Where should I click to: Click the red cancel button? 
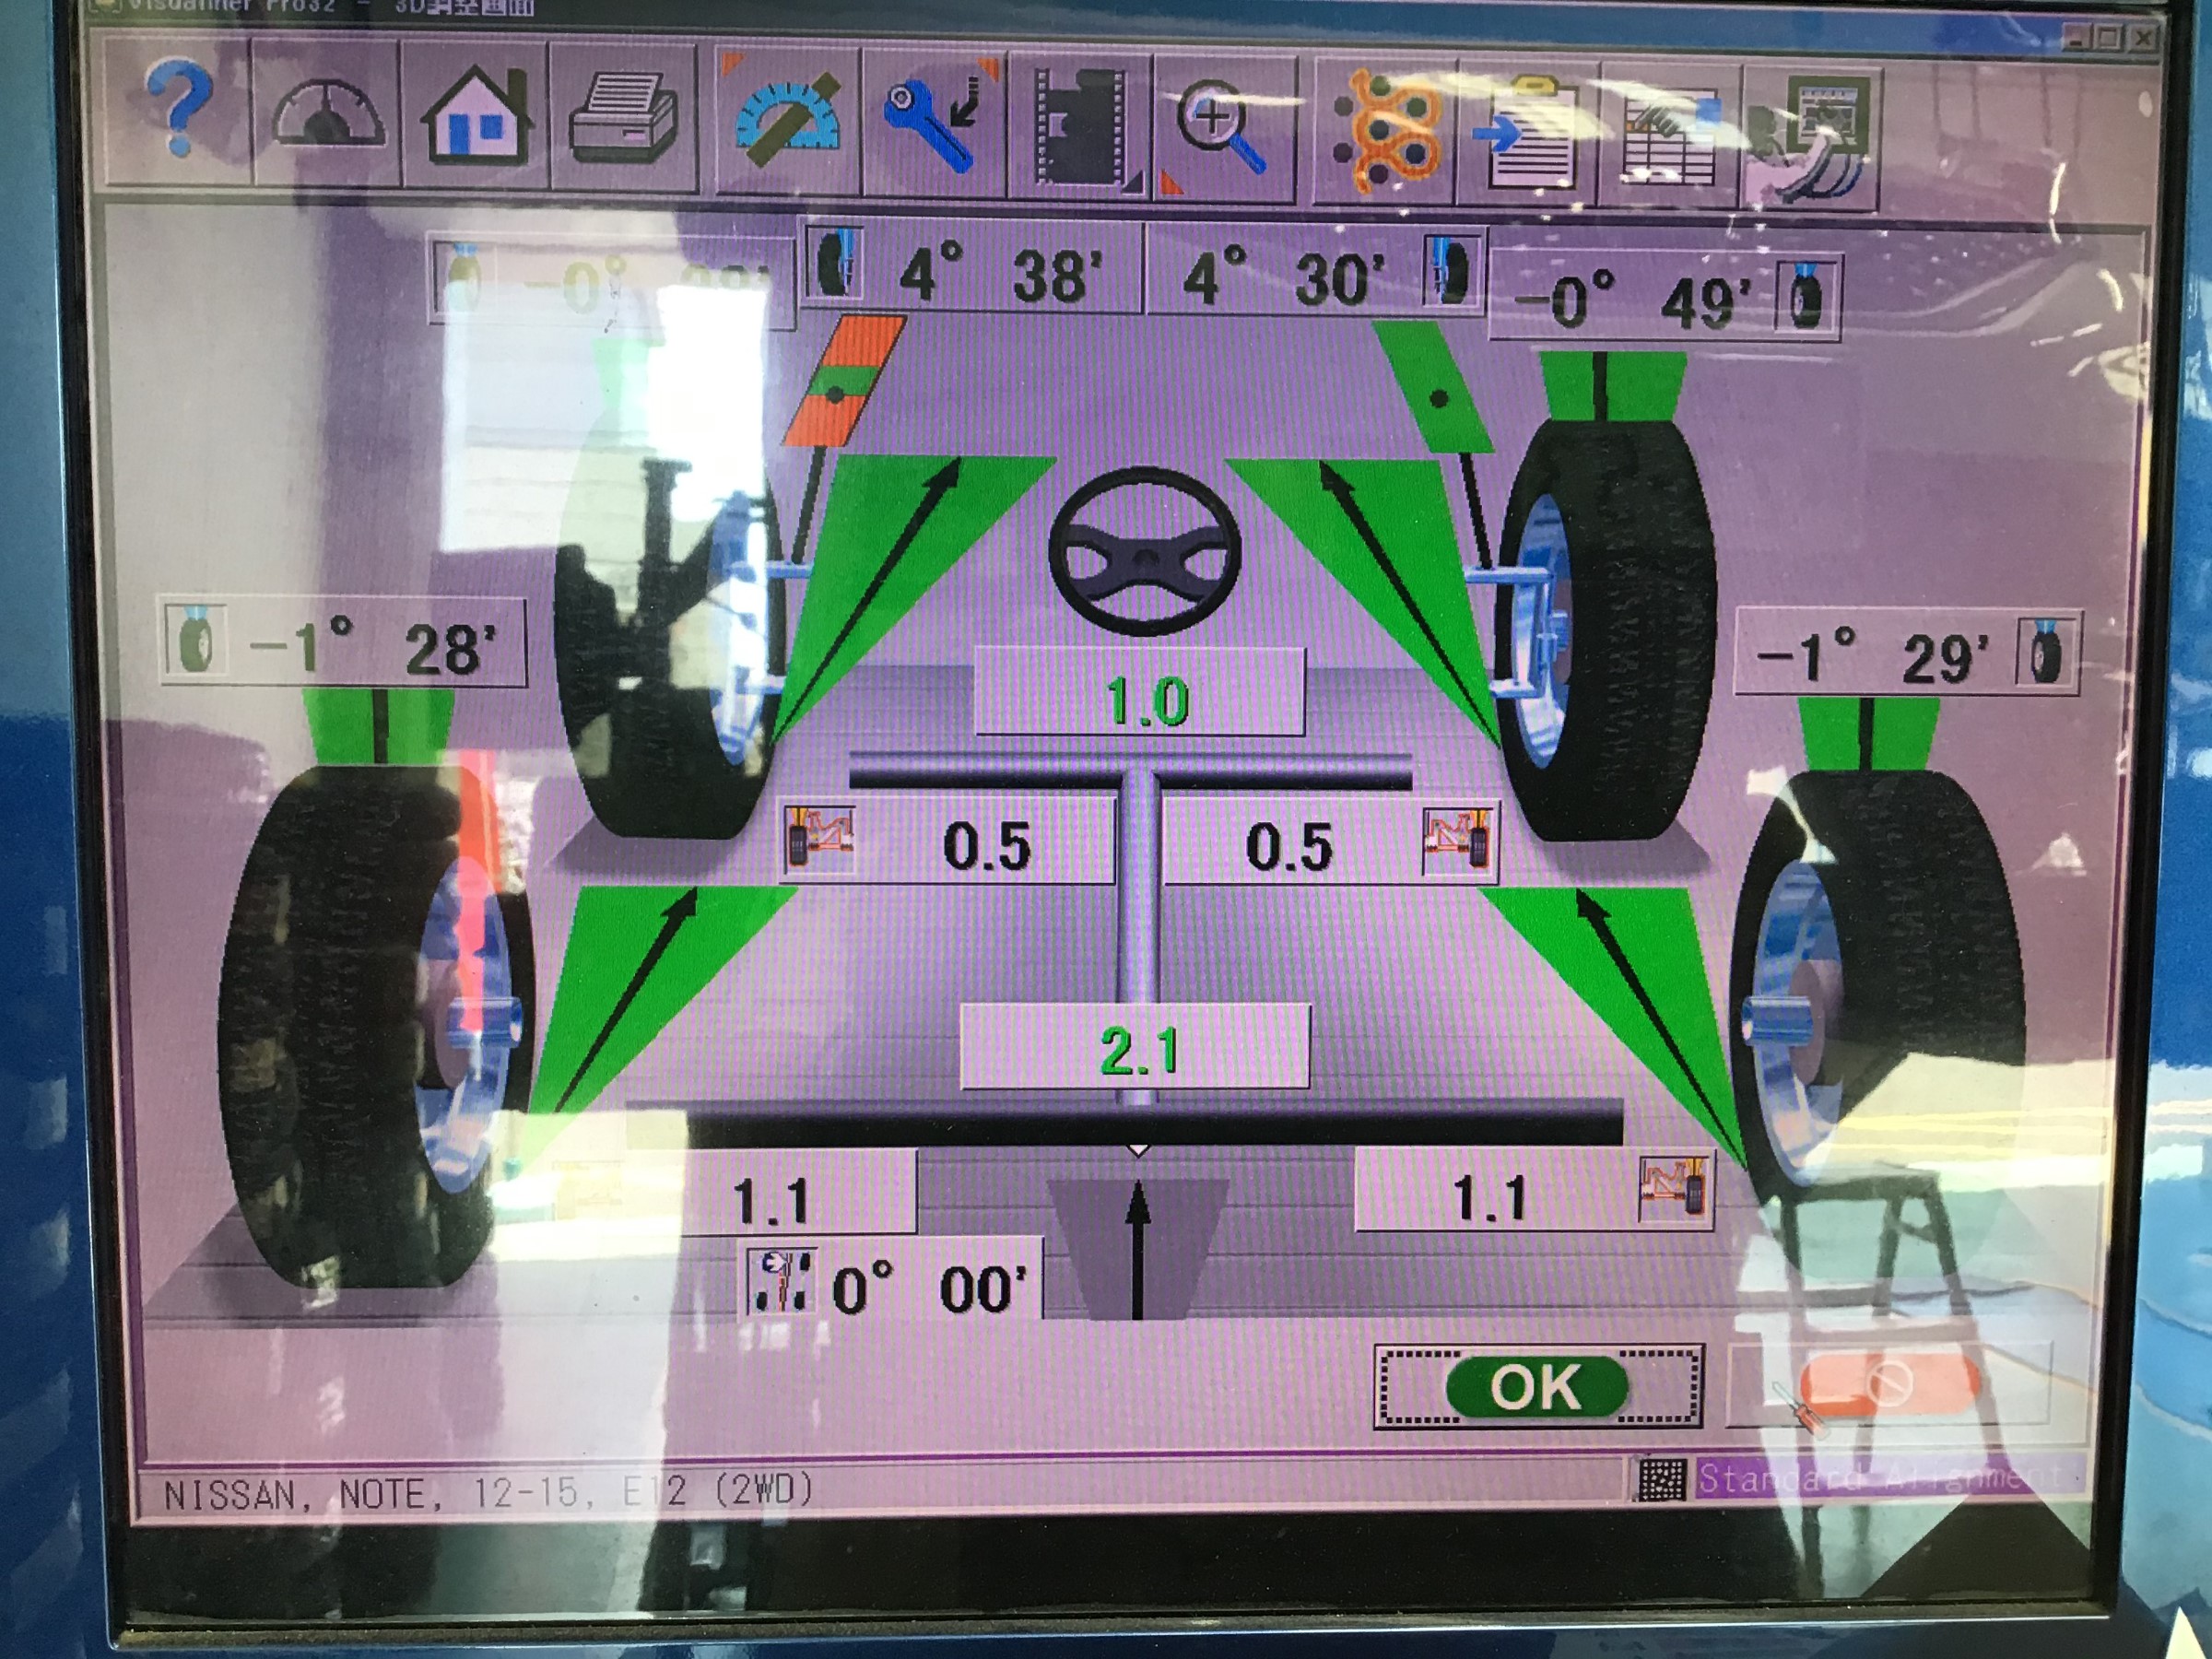(x=1888, y=1386)
